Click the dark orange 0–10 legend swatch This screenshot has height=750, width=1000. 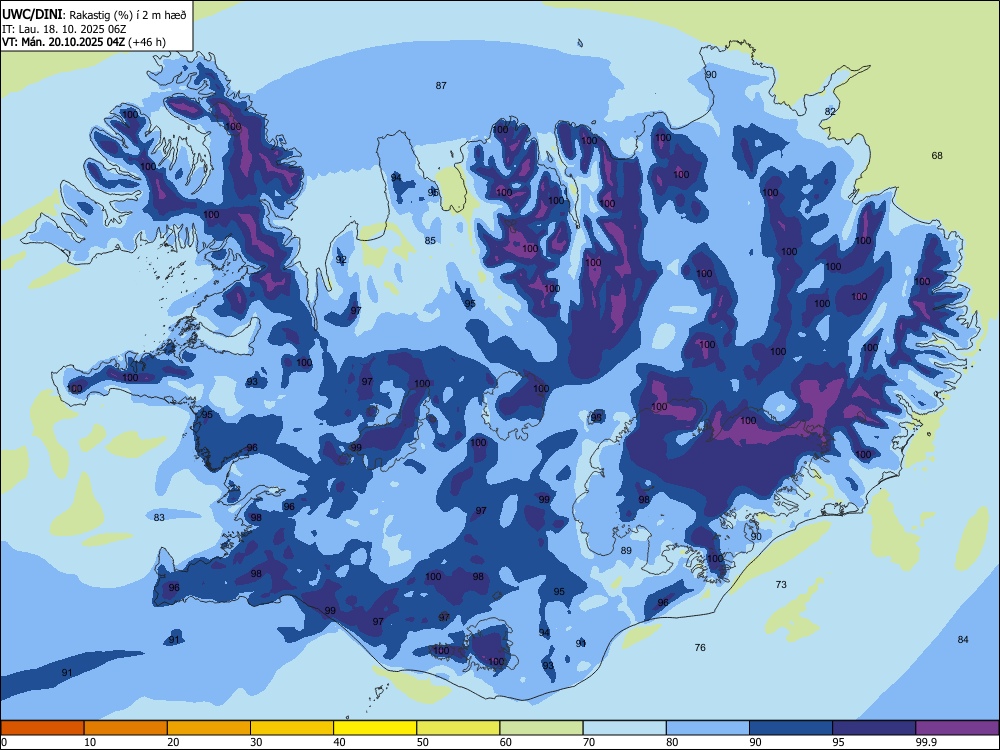point(42,728)
